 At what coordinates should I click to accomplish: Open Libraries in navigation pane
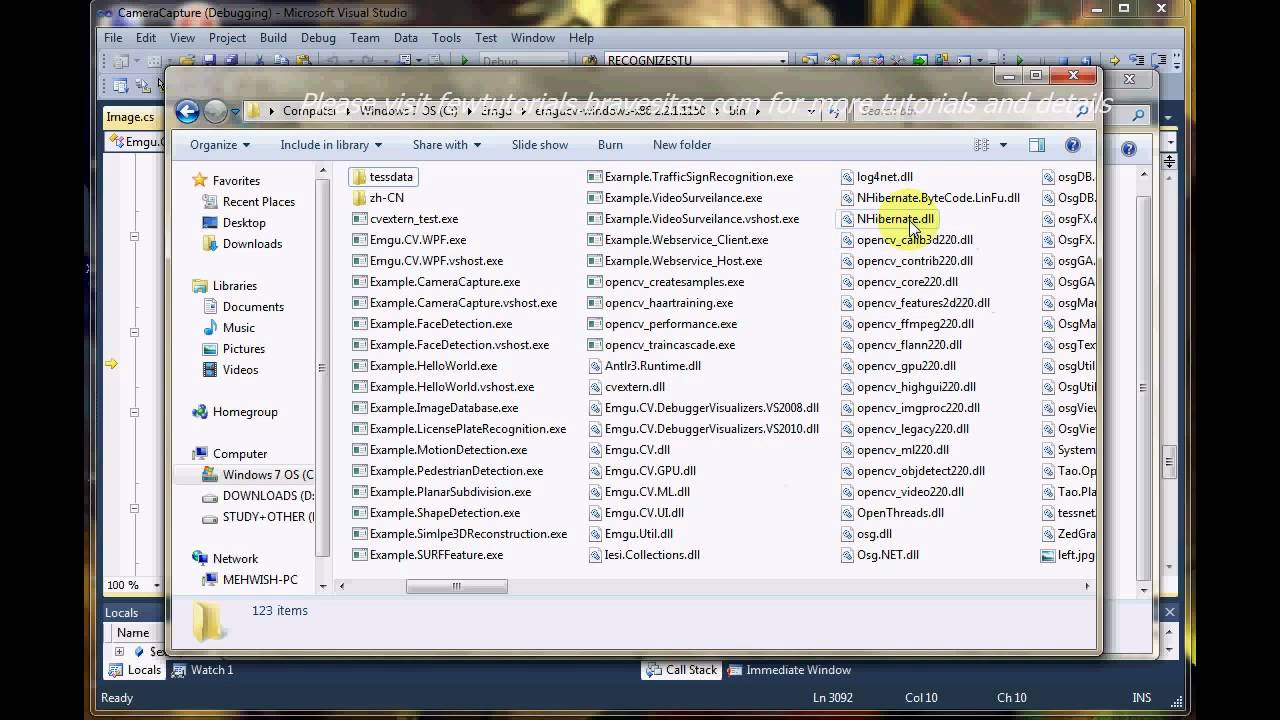(x=224, y=286)
